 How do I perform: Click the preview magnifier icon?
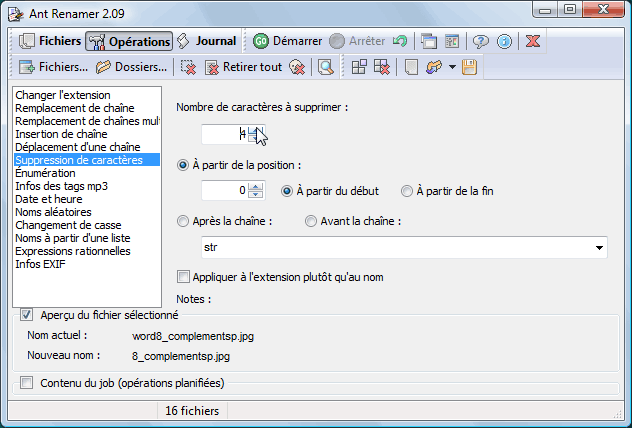coord(325,67)
